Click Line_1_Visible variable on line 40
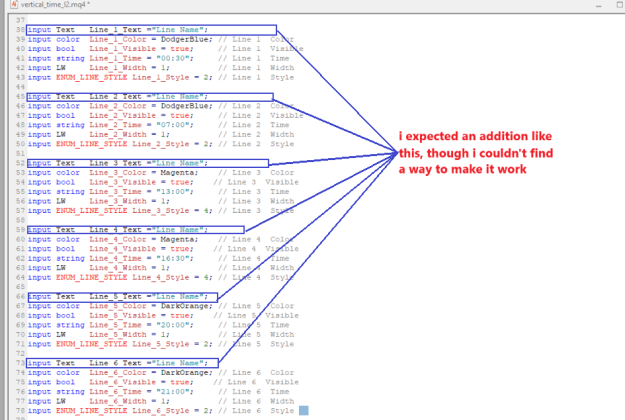The width and height of the screenshot is (625, 420). pyautogui.click(x=123, y=49)
